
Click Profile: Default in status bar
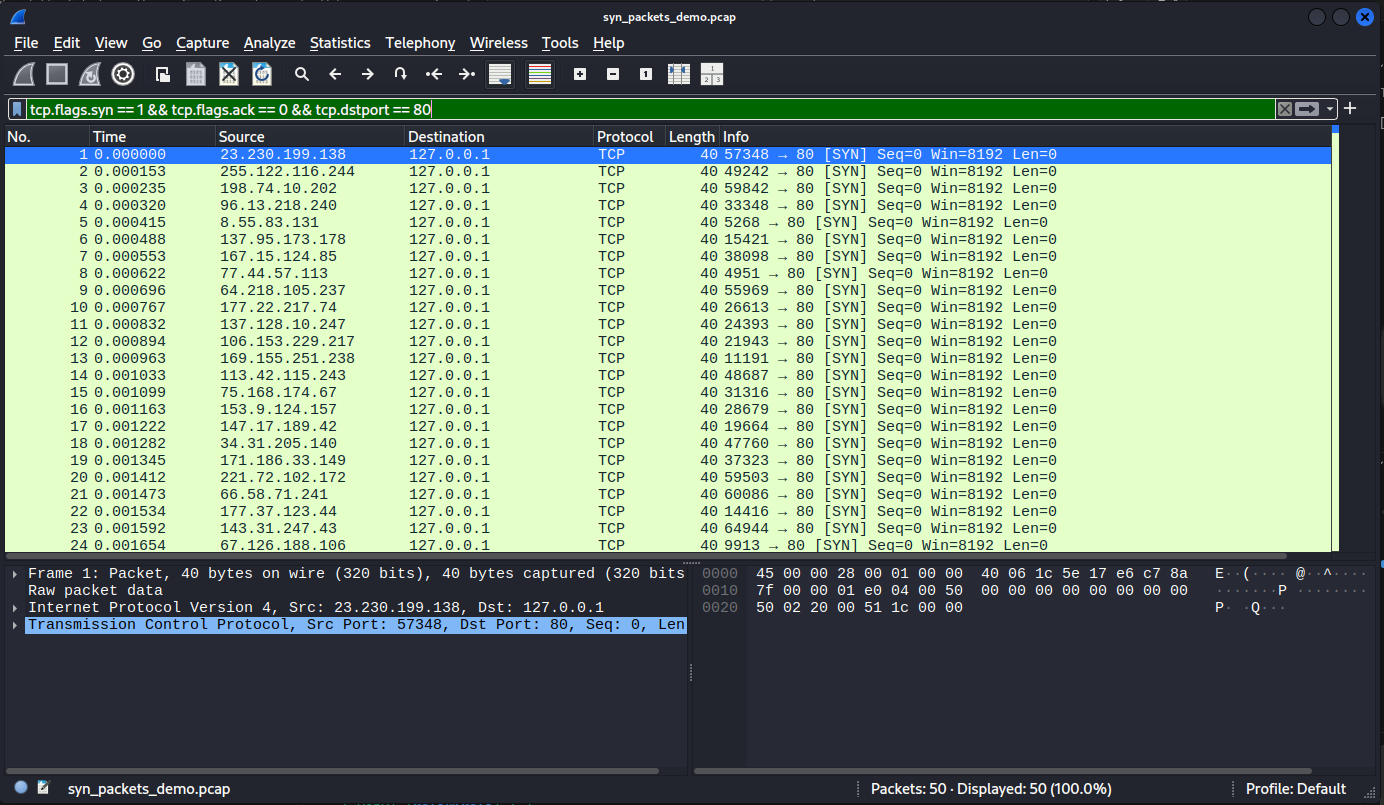[x=1295, y=789]
